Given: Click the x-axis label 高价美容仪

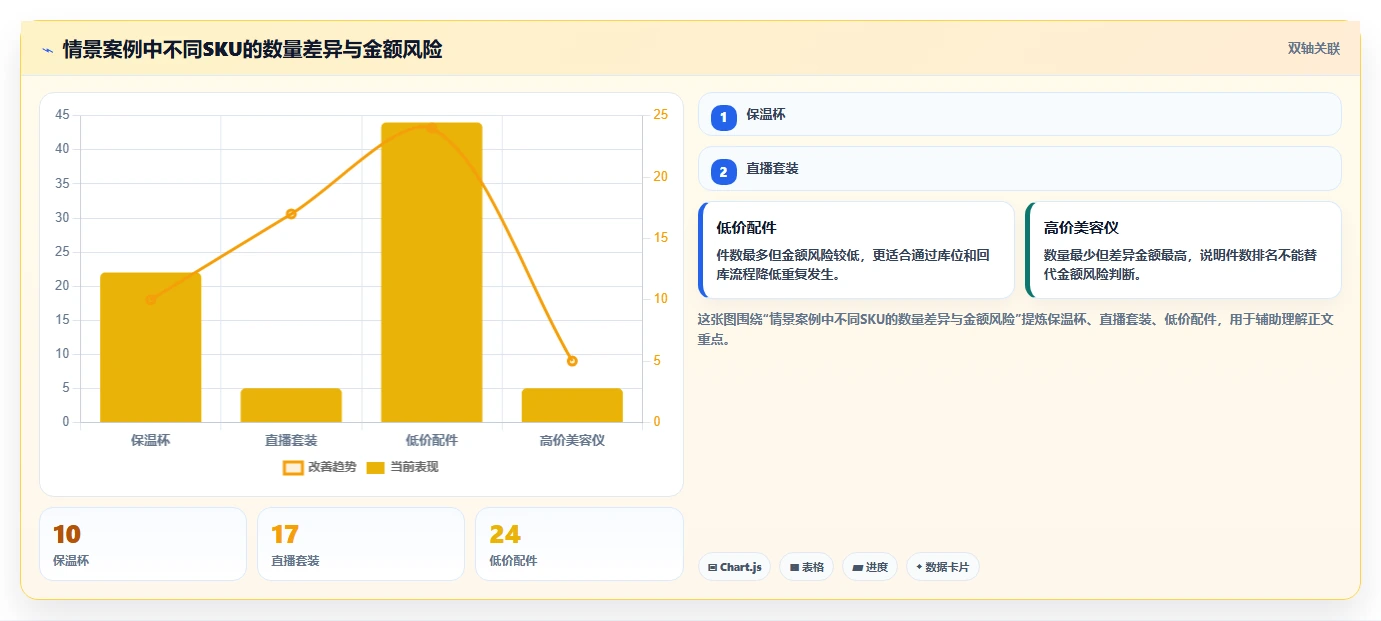Looking at the screenshot, I should point(572,440).
